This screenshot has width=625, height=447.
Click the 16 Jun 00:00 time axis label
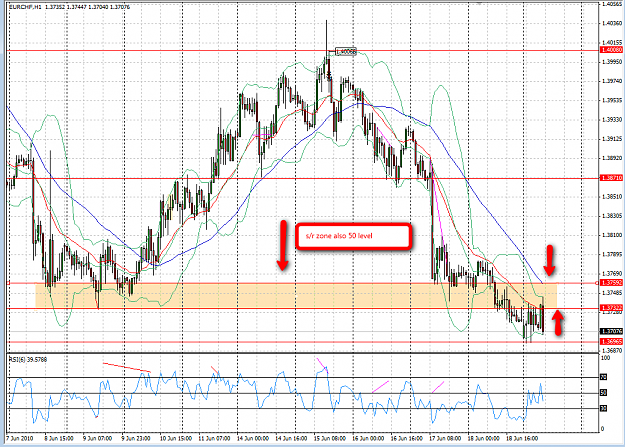click(368, 439)
